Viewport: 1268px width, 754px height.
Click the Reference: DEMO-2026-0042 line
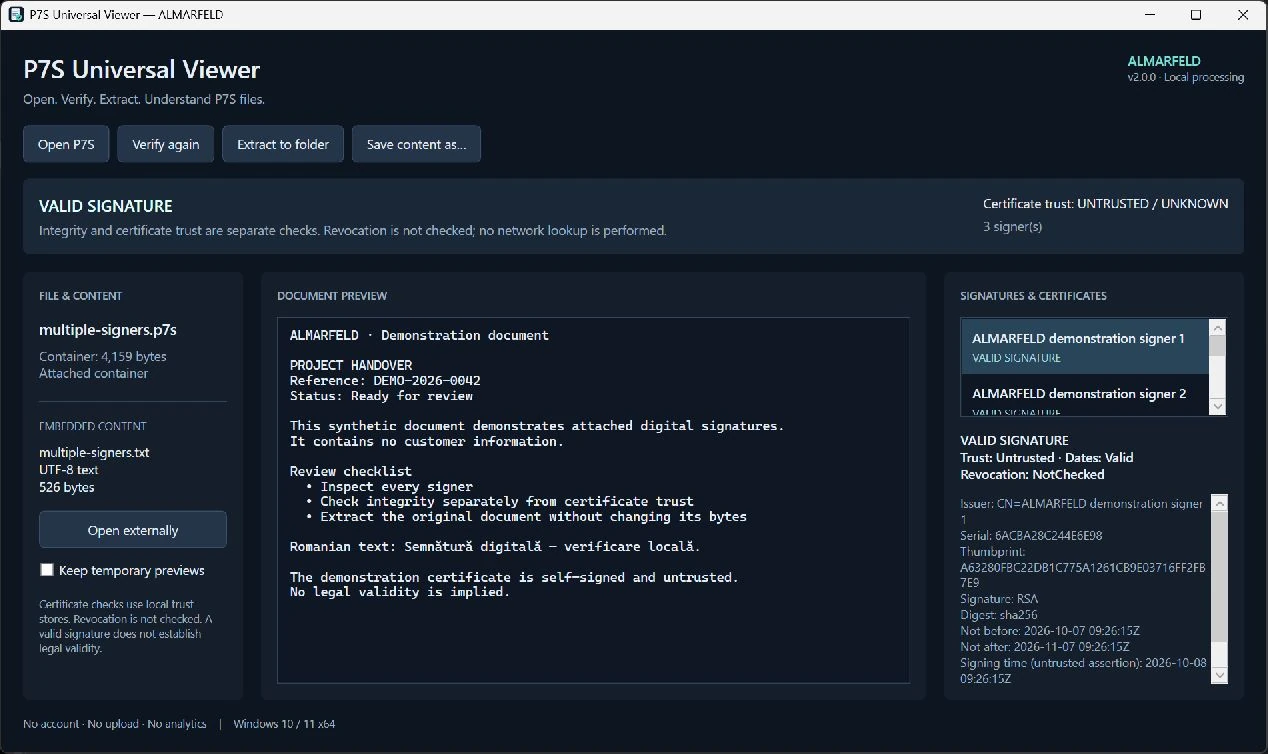click(385, 381)
